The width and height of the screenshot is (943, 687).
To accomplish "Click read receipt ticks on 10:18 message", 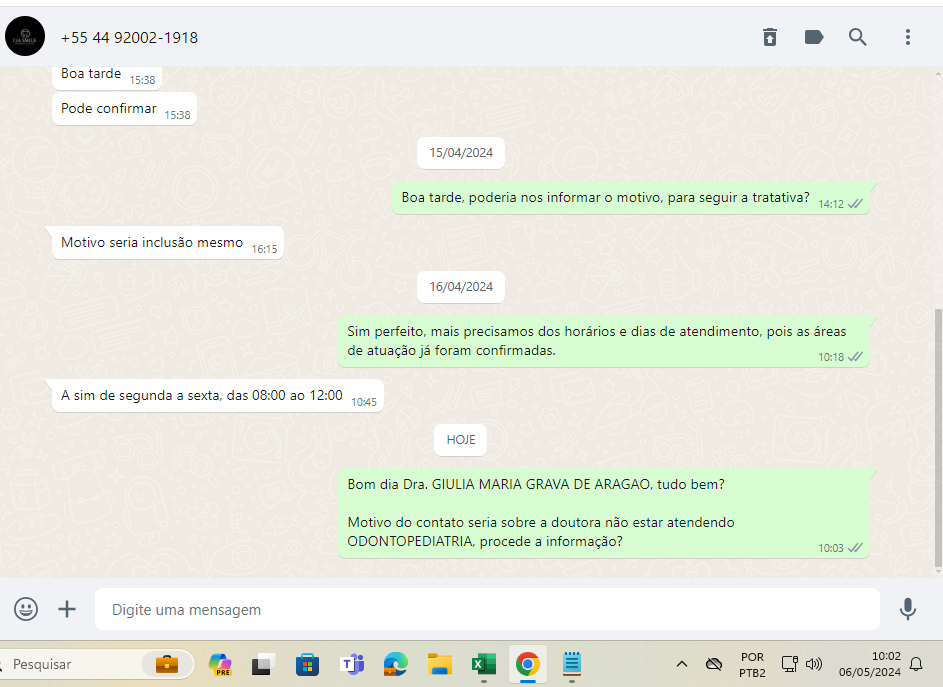I will [855, 357].
